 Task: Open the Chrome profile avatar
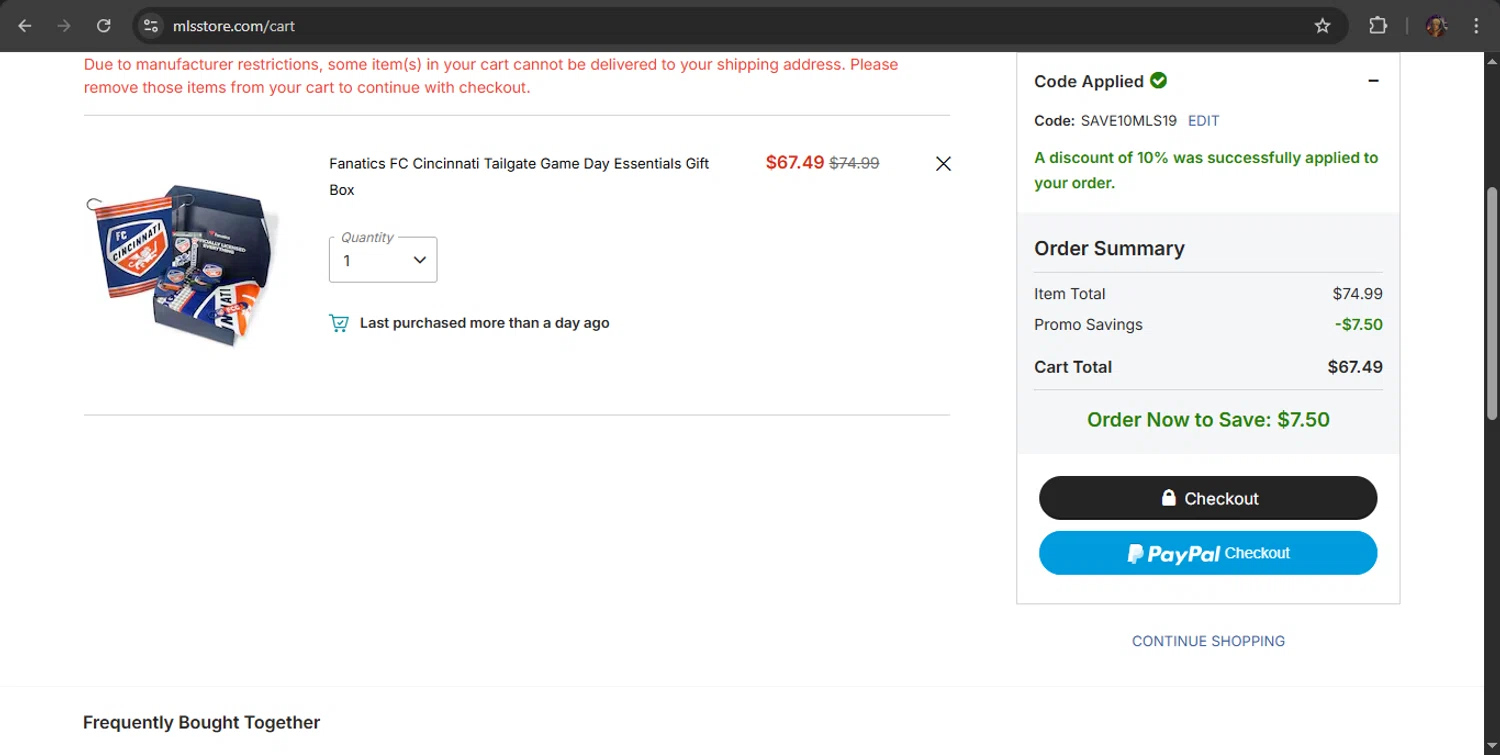click(1436, 26)
